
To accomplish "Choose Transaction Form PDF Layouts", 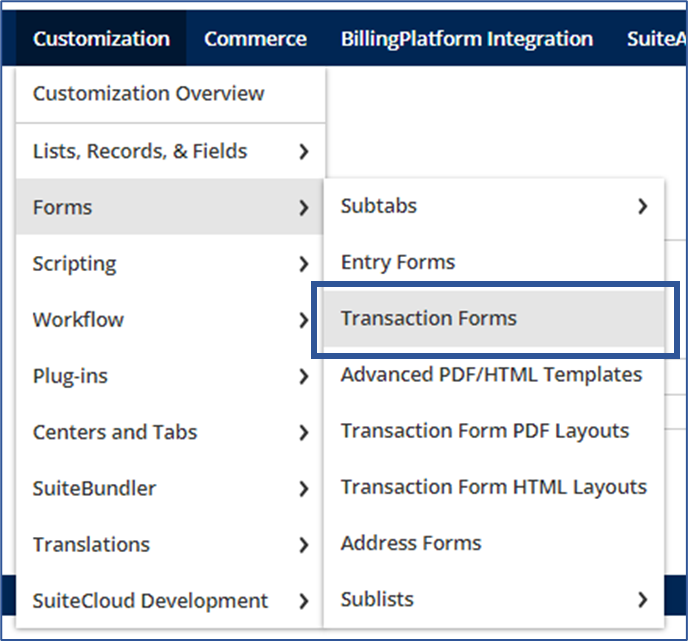I will (x=494, y=431).
